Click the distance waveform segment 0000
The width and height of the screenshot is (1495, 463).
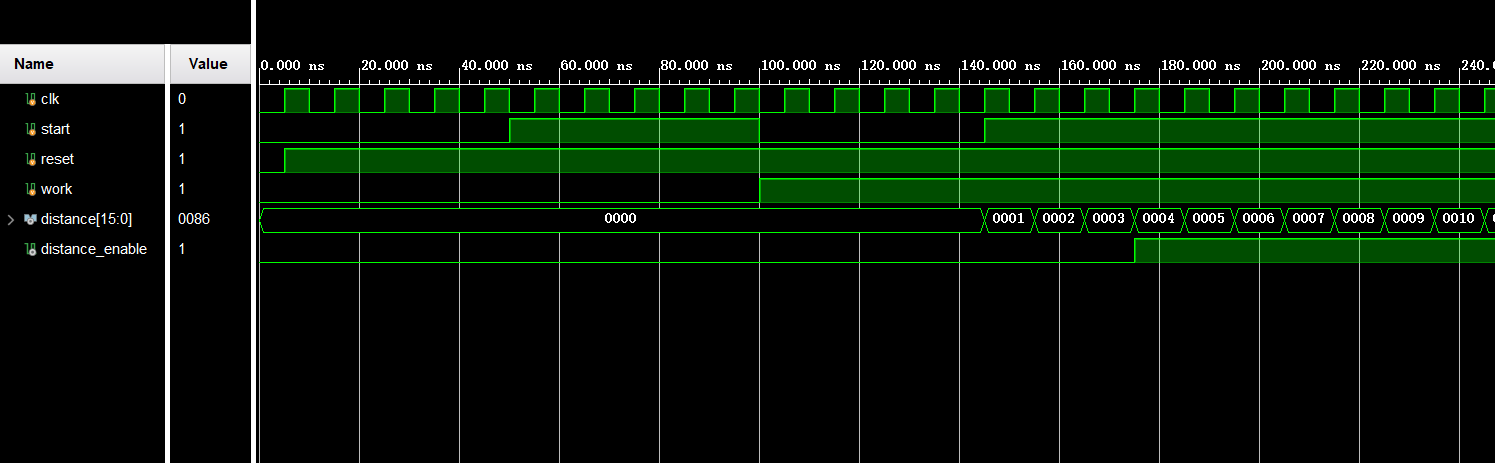pyautogui.click(x=621, y=219)
